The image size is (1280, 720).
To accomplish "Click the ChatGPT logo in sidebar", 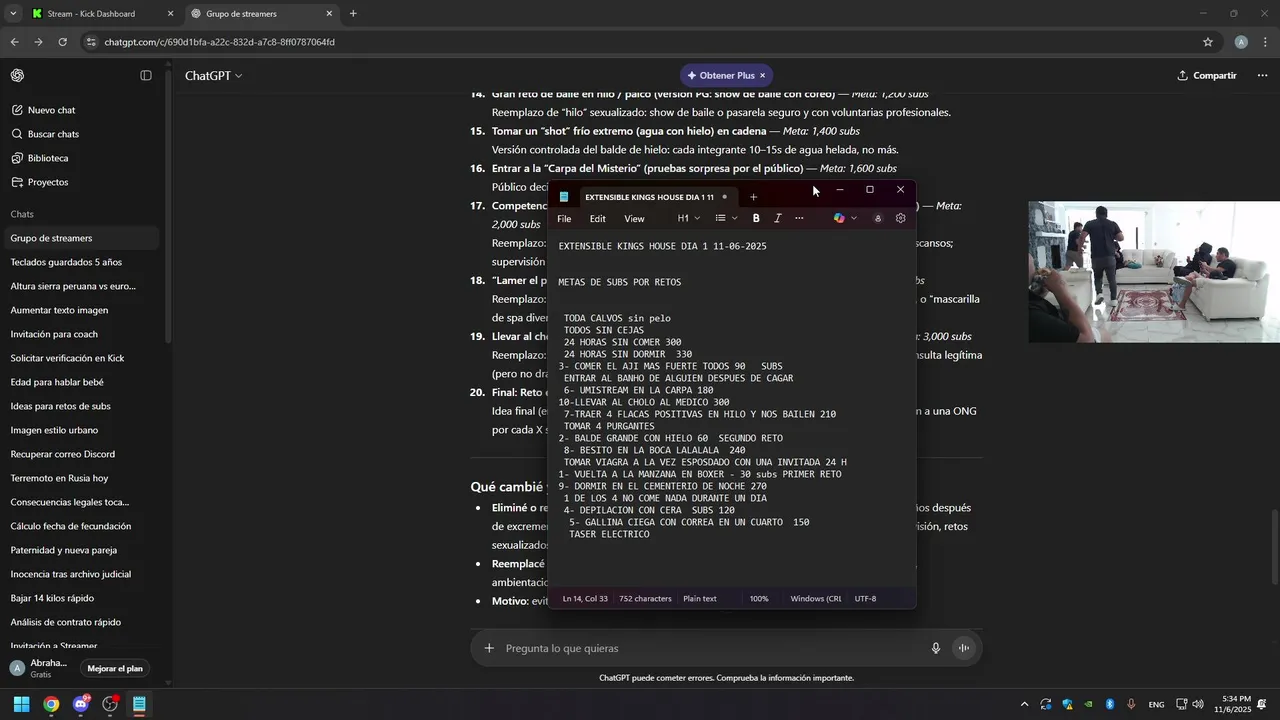I will tap(18, 76).
